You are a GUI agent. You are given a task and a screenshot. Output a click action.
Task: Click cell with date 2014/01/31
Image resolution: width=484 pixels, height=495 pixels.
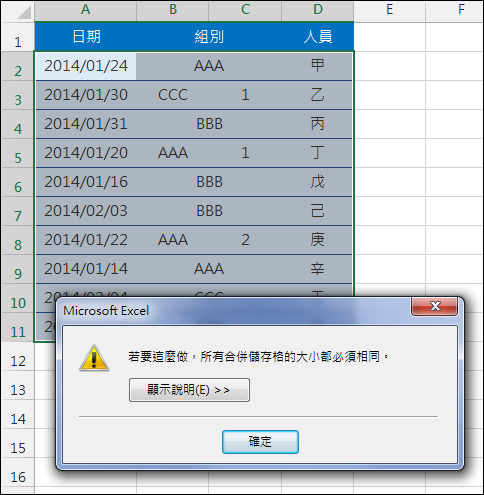click(86, 124)
